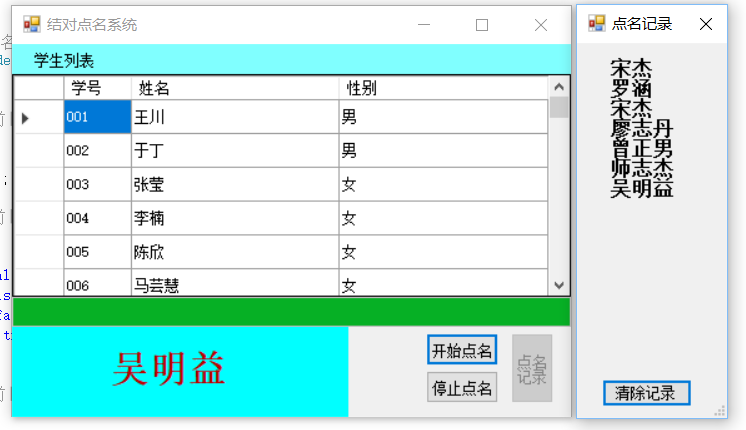Select the 003 student number cell
The height and width of the screenshot is (430, 746).
point(98,185)
